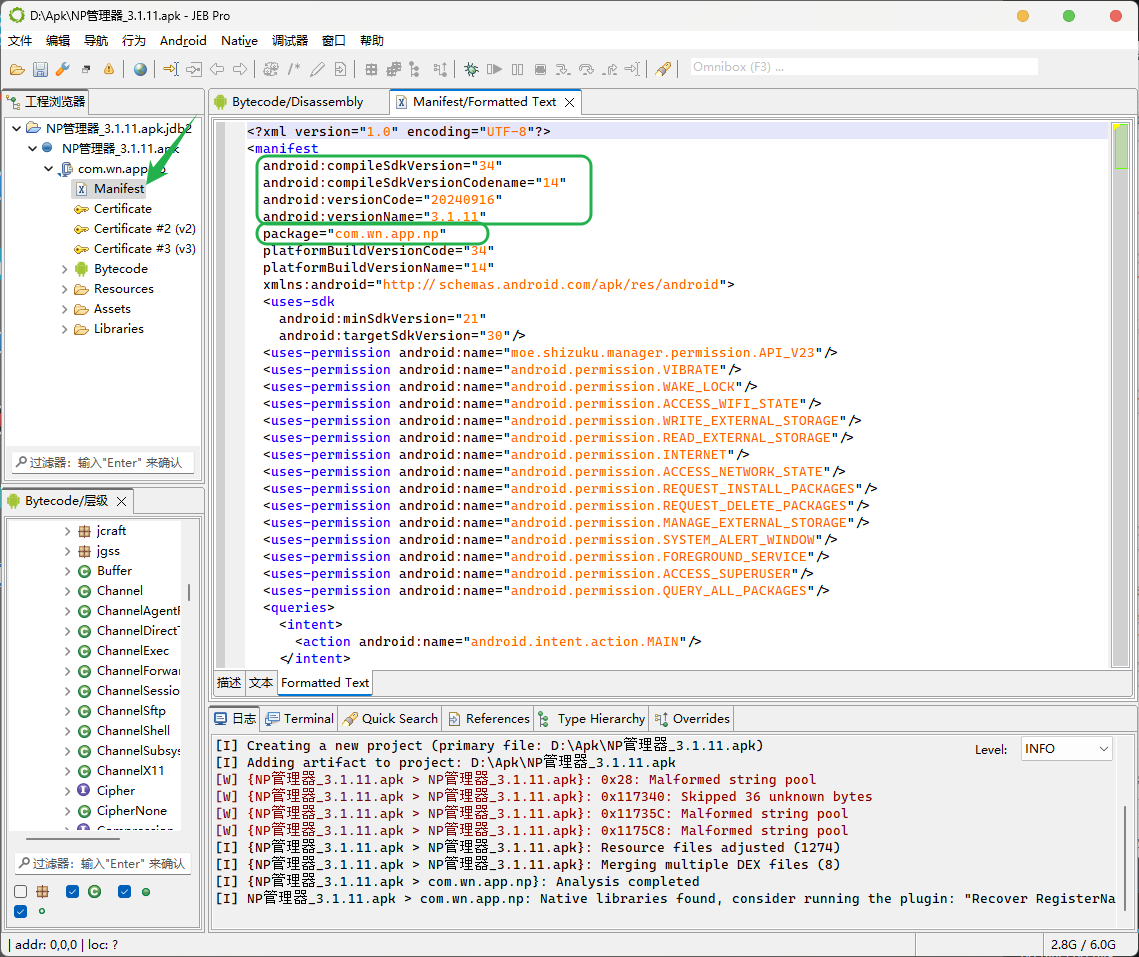Uncheck the classes (green C) filter checkbox
The image size is (1139, 957).
72,892
